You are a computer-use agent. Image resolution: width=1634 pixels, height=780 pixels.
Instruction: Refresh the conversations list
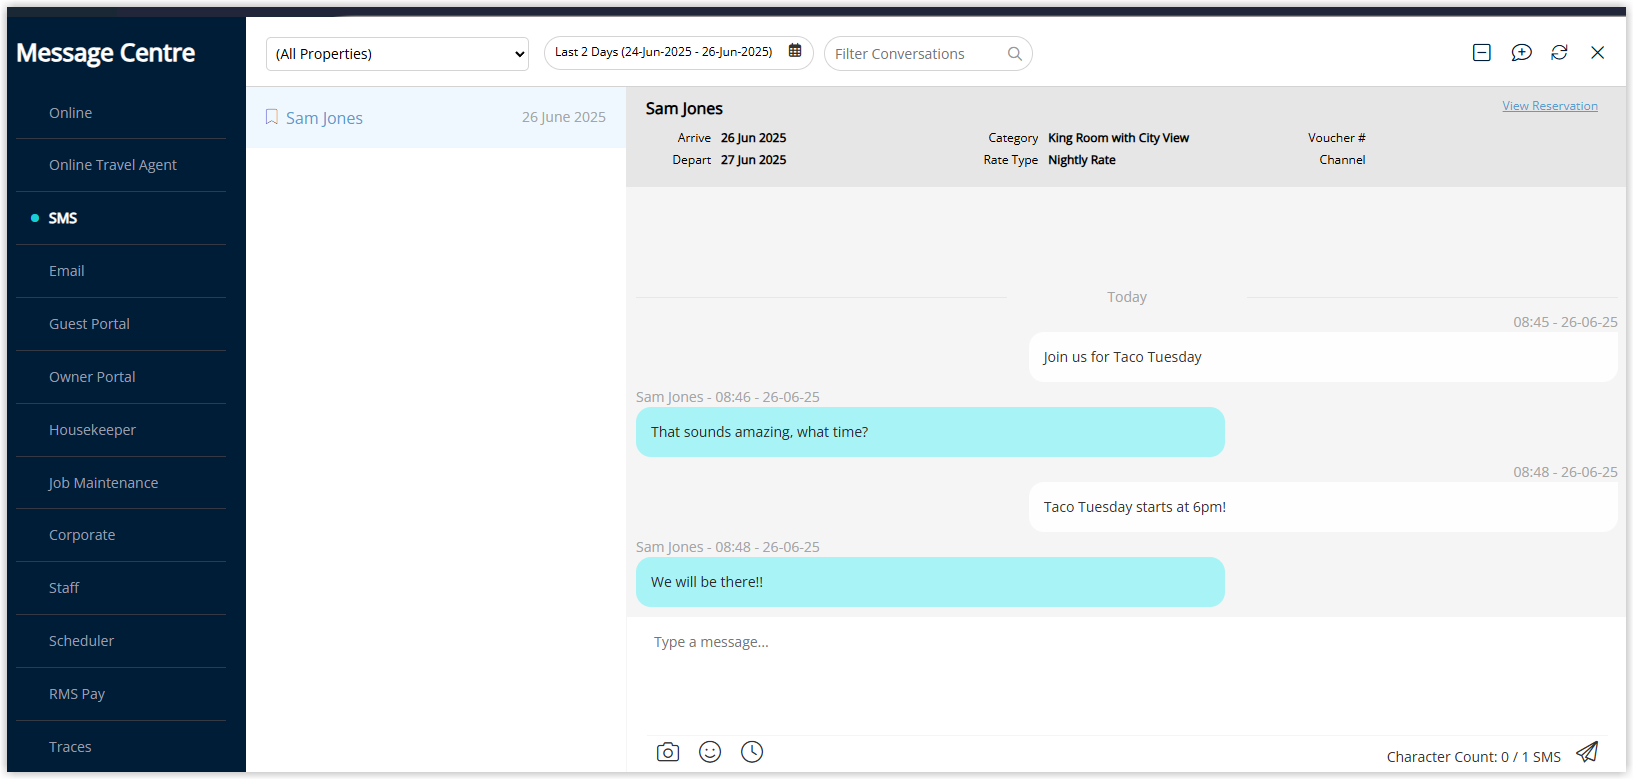tap(1559, 53)
